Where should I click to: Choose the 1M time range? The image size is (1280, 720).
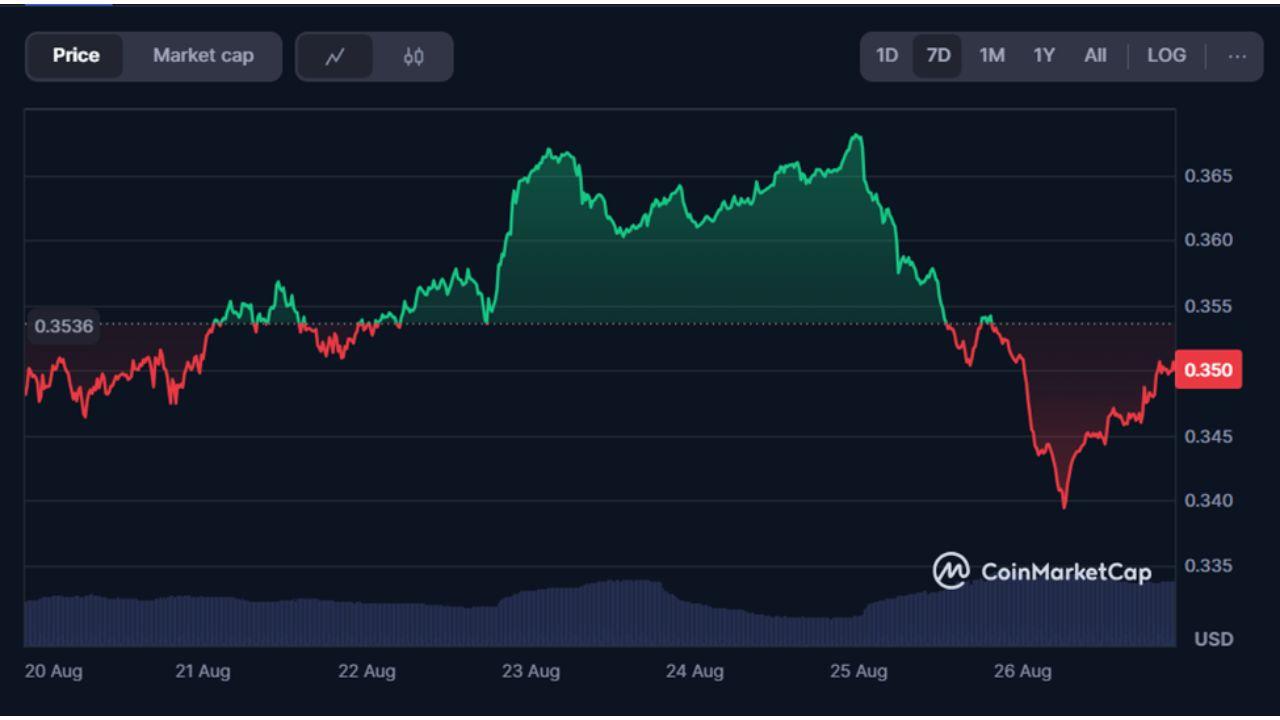tap(992, 56)
